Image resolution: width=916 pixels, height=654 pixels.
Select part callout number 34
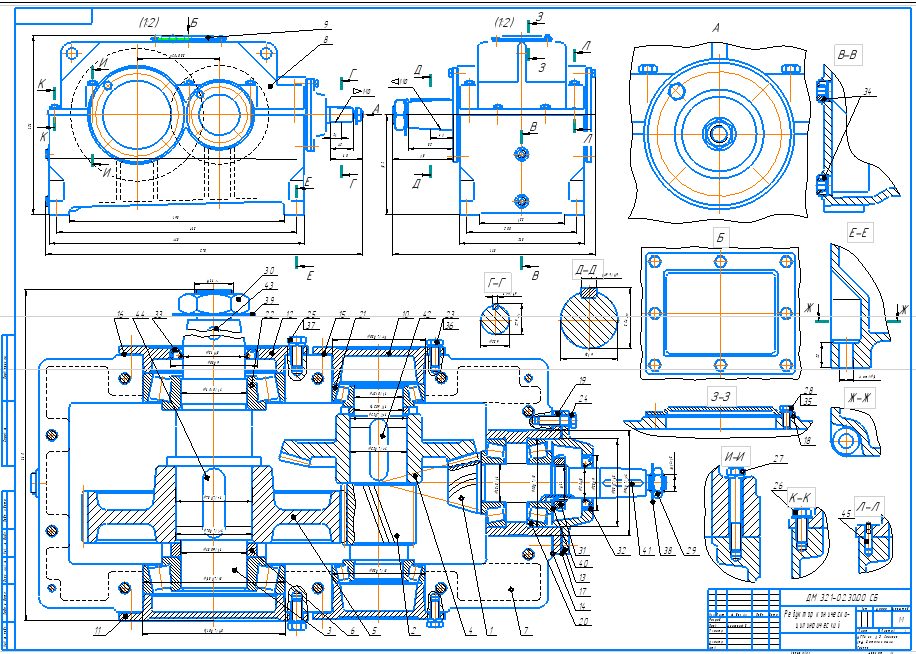point(866,91)
